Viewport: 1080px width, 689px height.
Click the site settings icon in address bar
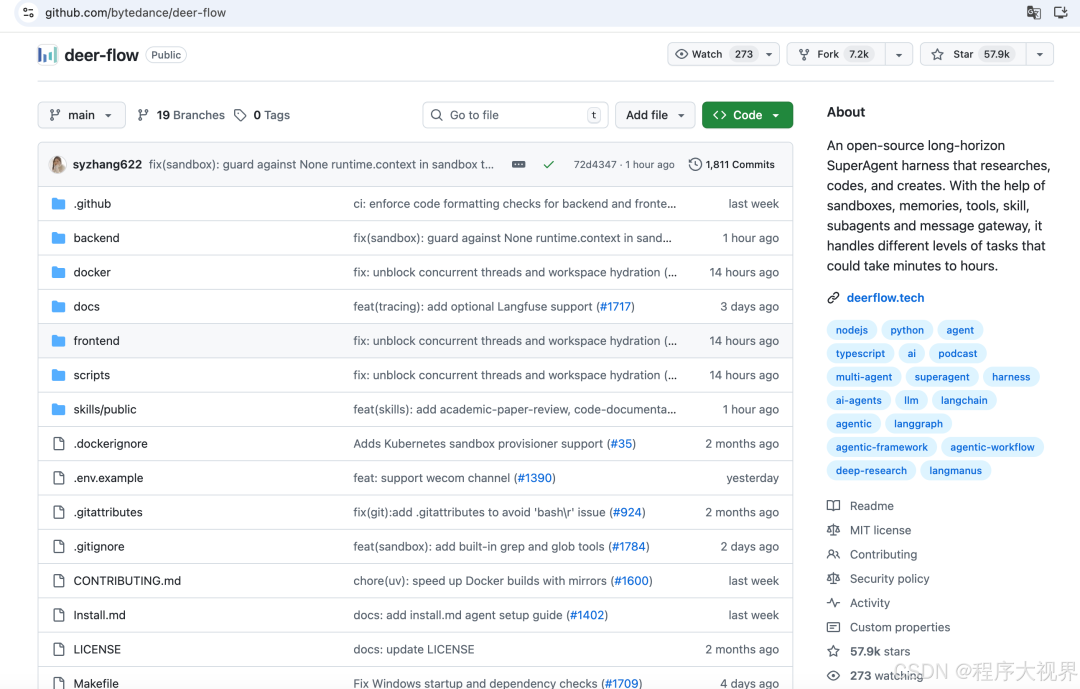tap(28, 13)
